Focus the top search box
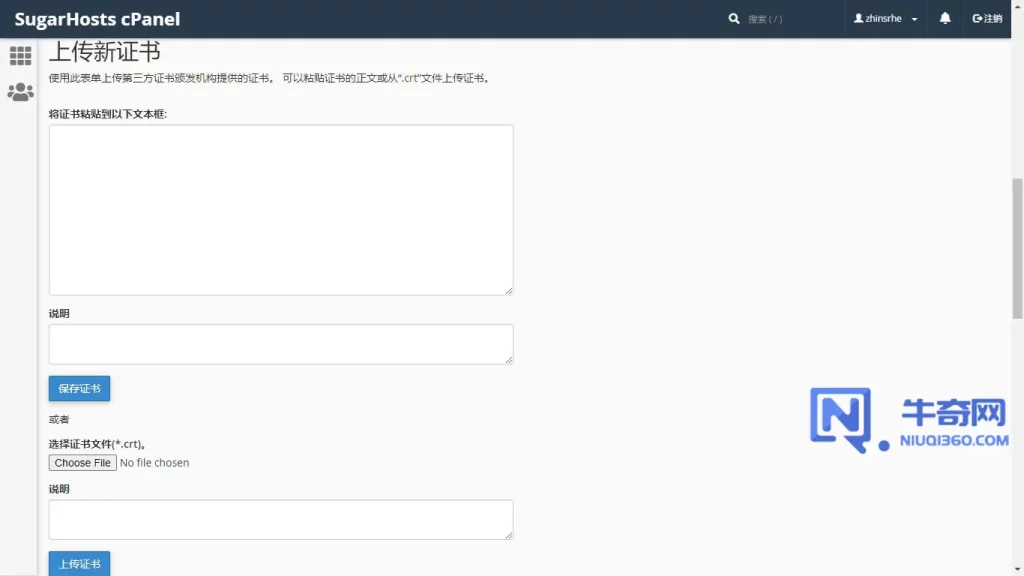Image resolution: width=1024 pixels, height=576 pixels. pyautogui.click(x=790, y=19)
